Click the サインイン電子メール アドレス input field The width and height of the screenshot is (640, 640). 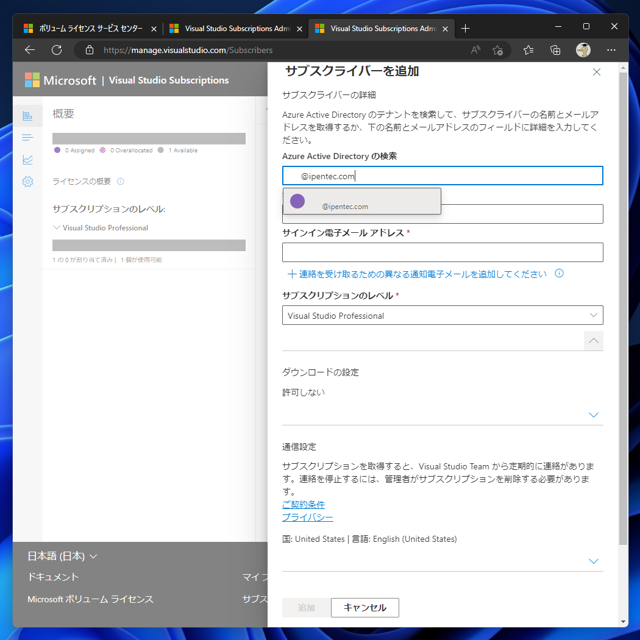point(442,252)
